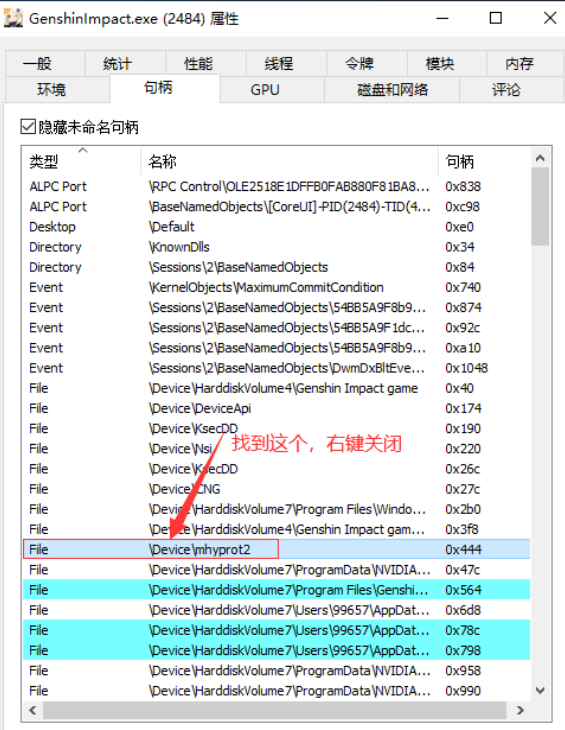The width and height of the screenshot is (565, 730).
Task: Click the handle value 0x1048
Action: 466,368
